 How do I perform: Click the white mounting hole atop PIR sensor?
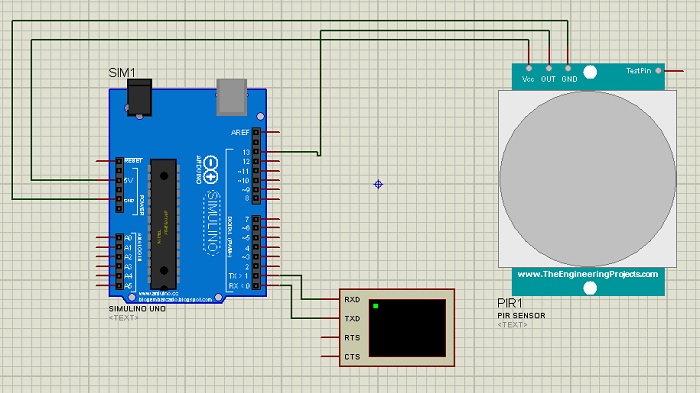(590, 72)
